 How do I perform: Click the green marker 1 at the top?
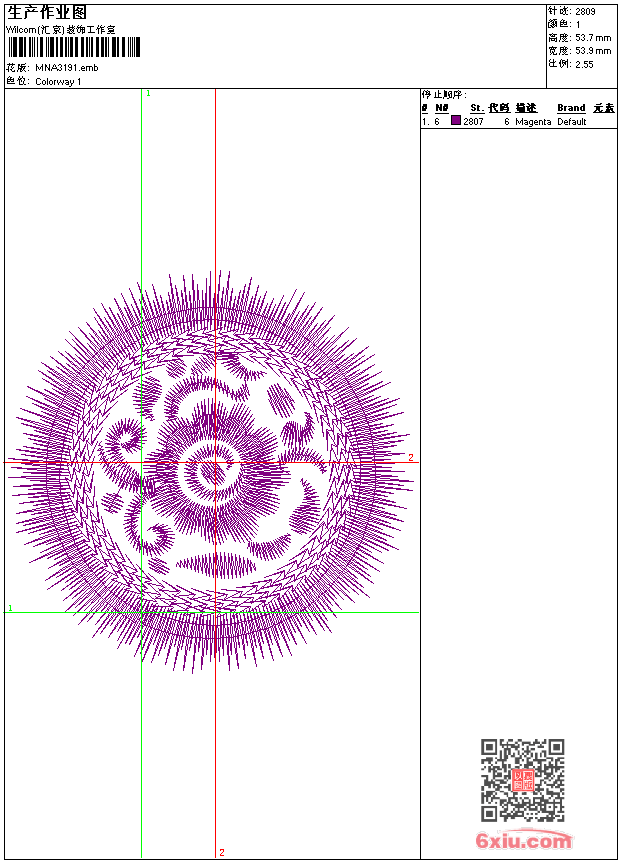pos(148,93)
